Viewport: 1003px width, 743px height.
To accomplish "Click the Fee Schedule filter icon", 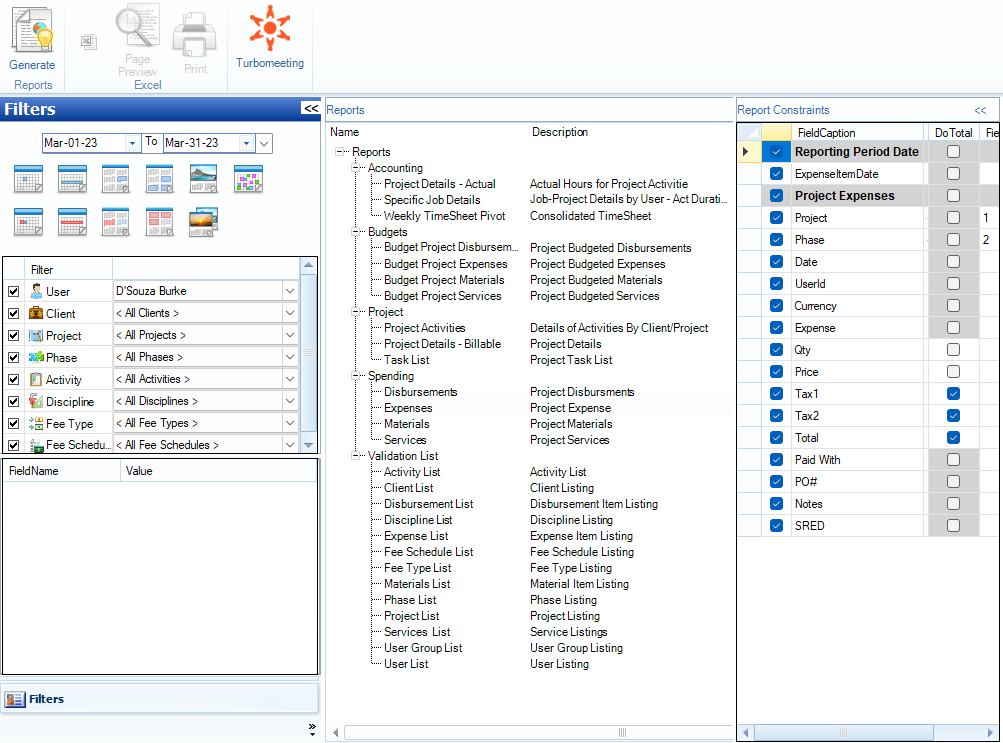I will pyautogui.click(x=36, y=446).
